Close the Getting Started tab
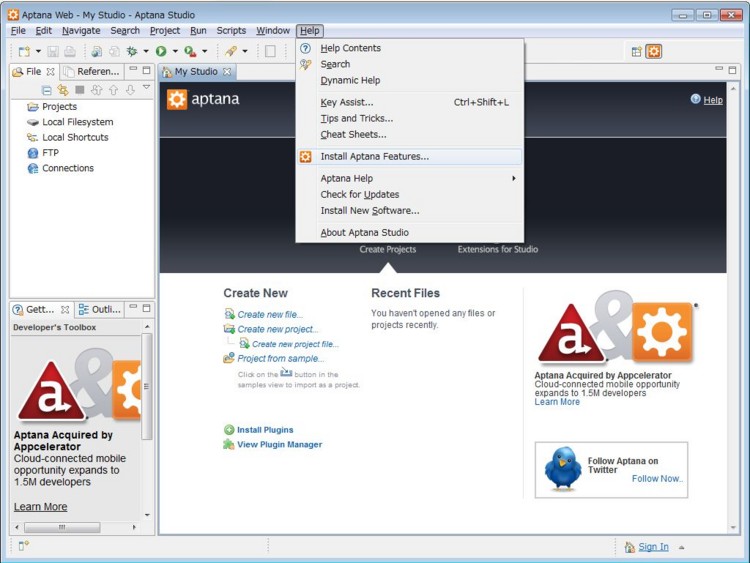 click(x=65, y=310)
